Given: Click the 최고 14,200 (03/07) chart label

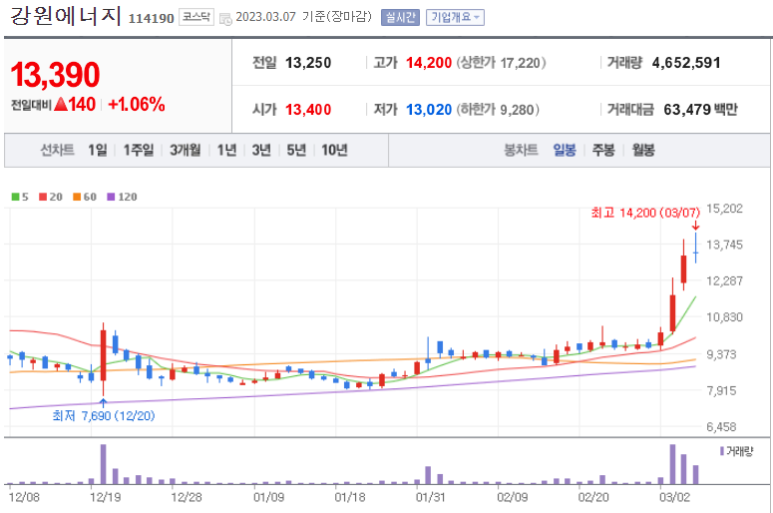Looking at the screenshot, I should coord(645,213).
